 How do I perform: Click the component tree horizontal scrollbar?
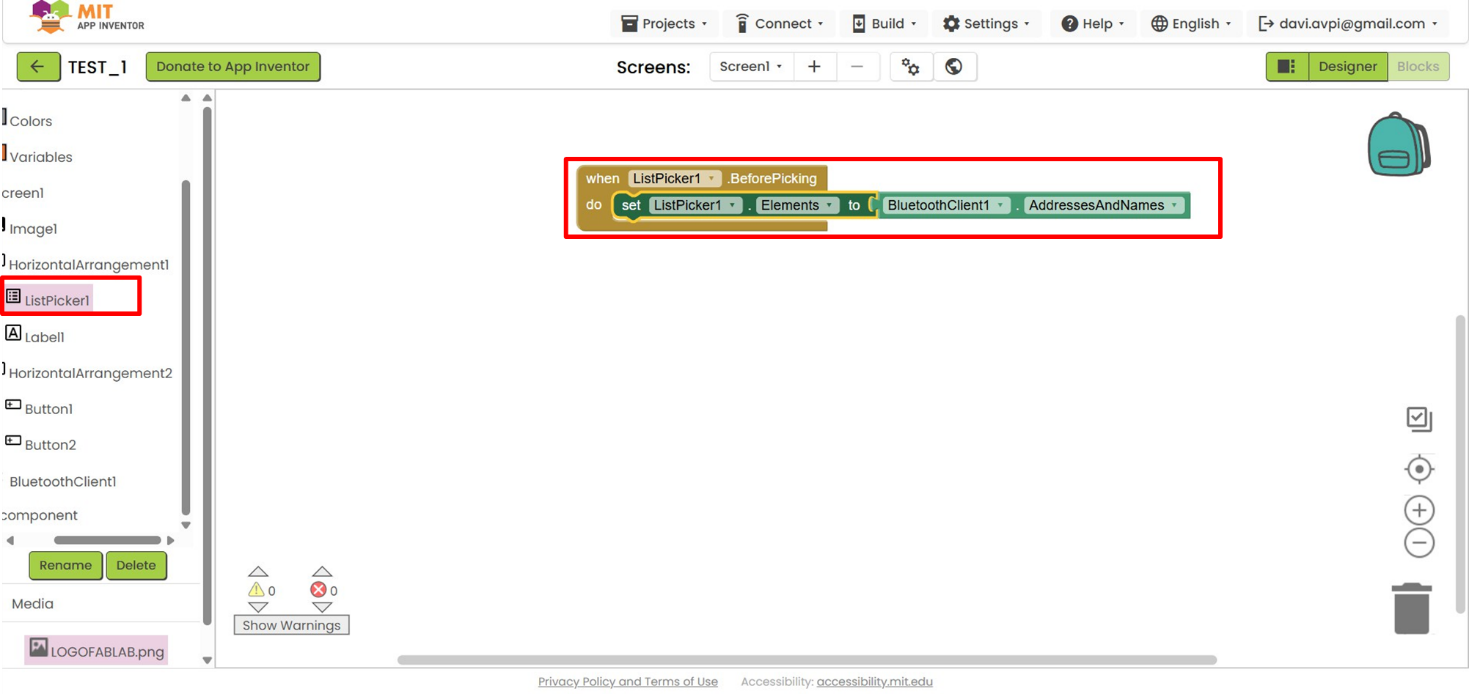pyautogui.click(x=108, y=540)
